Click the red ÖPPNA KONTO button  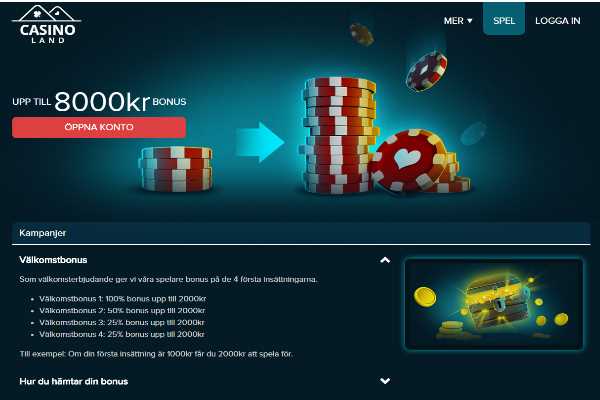pyautogui.click(x=99, y=127)
